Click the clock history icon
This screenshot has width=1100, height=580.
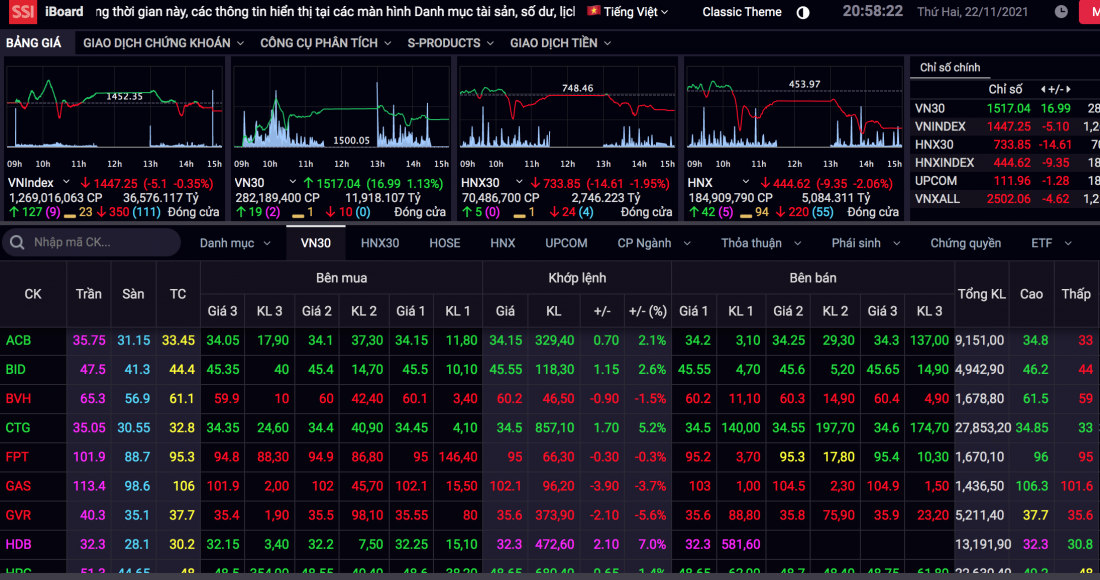[1061, 12]
